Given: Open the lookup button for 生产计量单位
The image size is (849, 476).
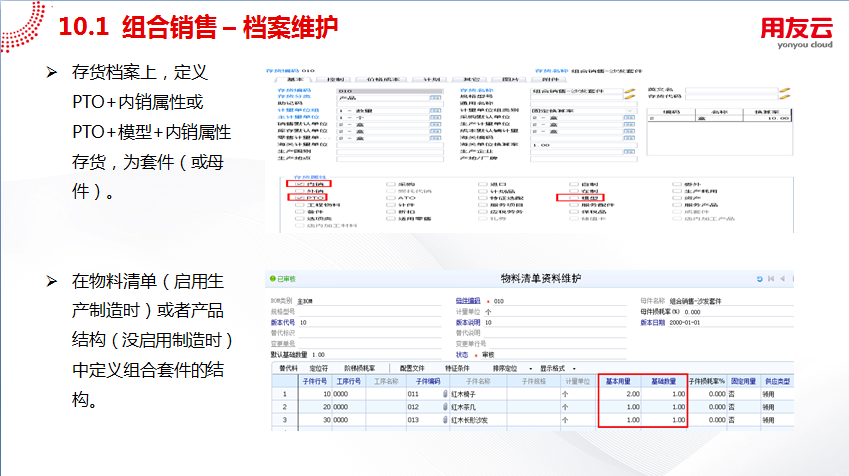Looking at the screenshot, I should point(629,125).
